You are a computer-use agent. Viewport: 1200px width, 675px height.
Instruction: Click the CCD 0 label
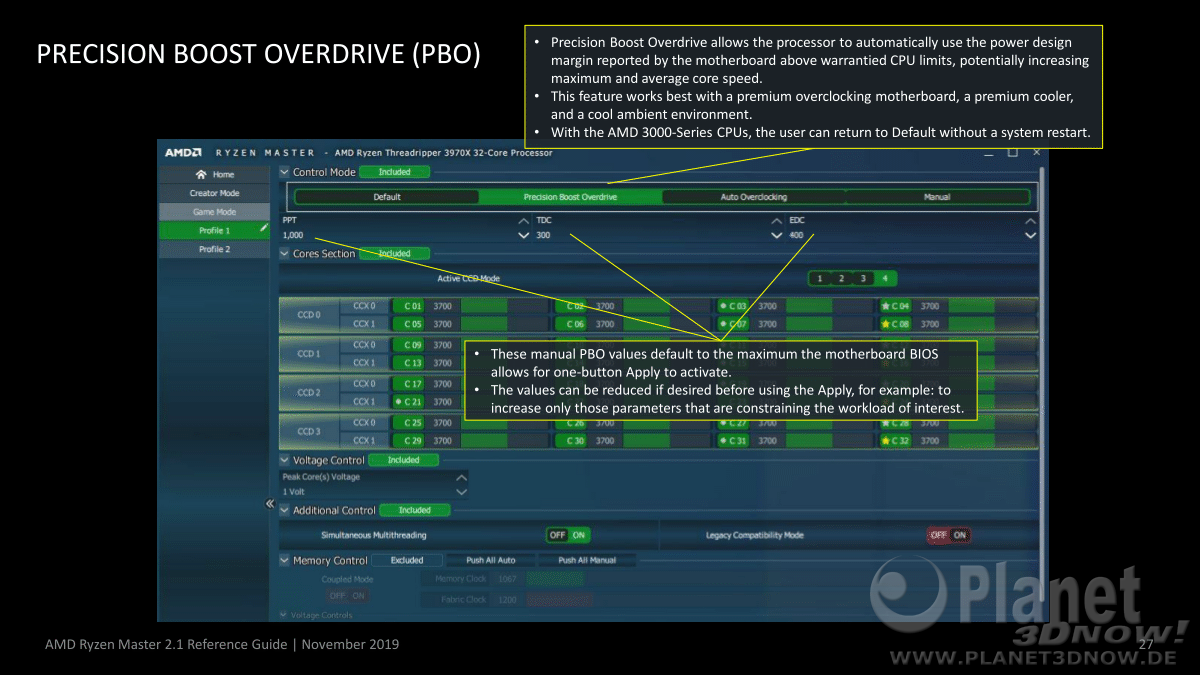pyautogui.click(x=309, y=315)
